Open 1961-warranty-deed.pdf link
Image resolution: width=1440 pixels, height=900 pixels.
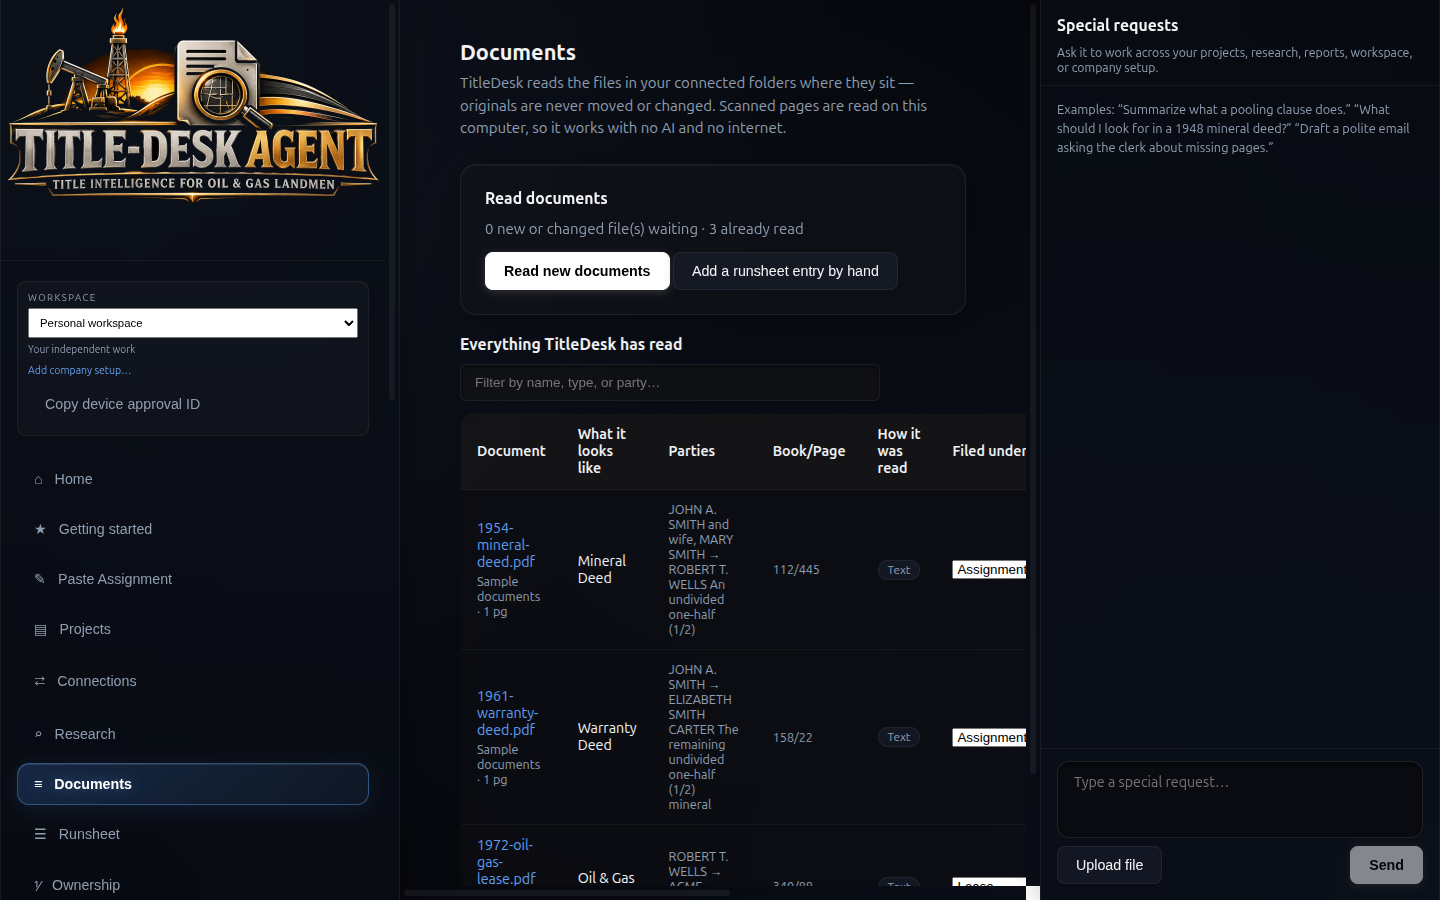tap(507, 713)
